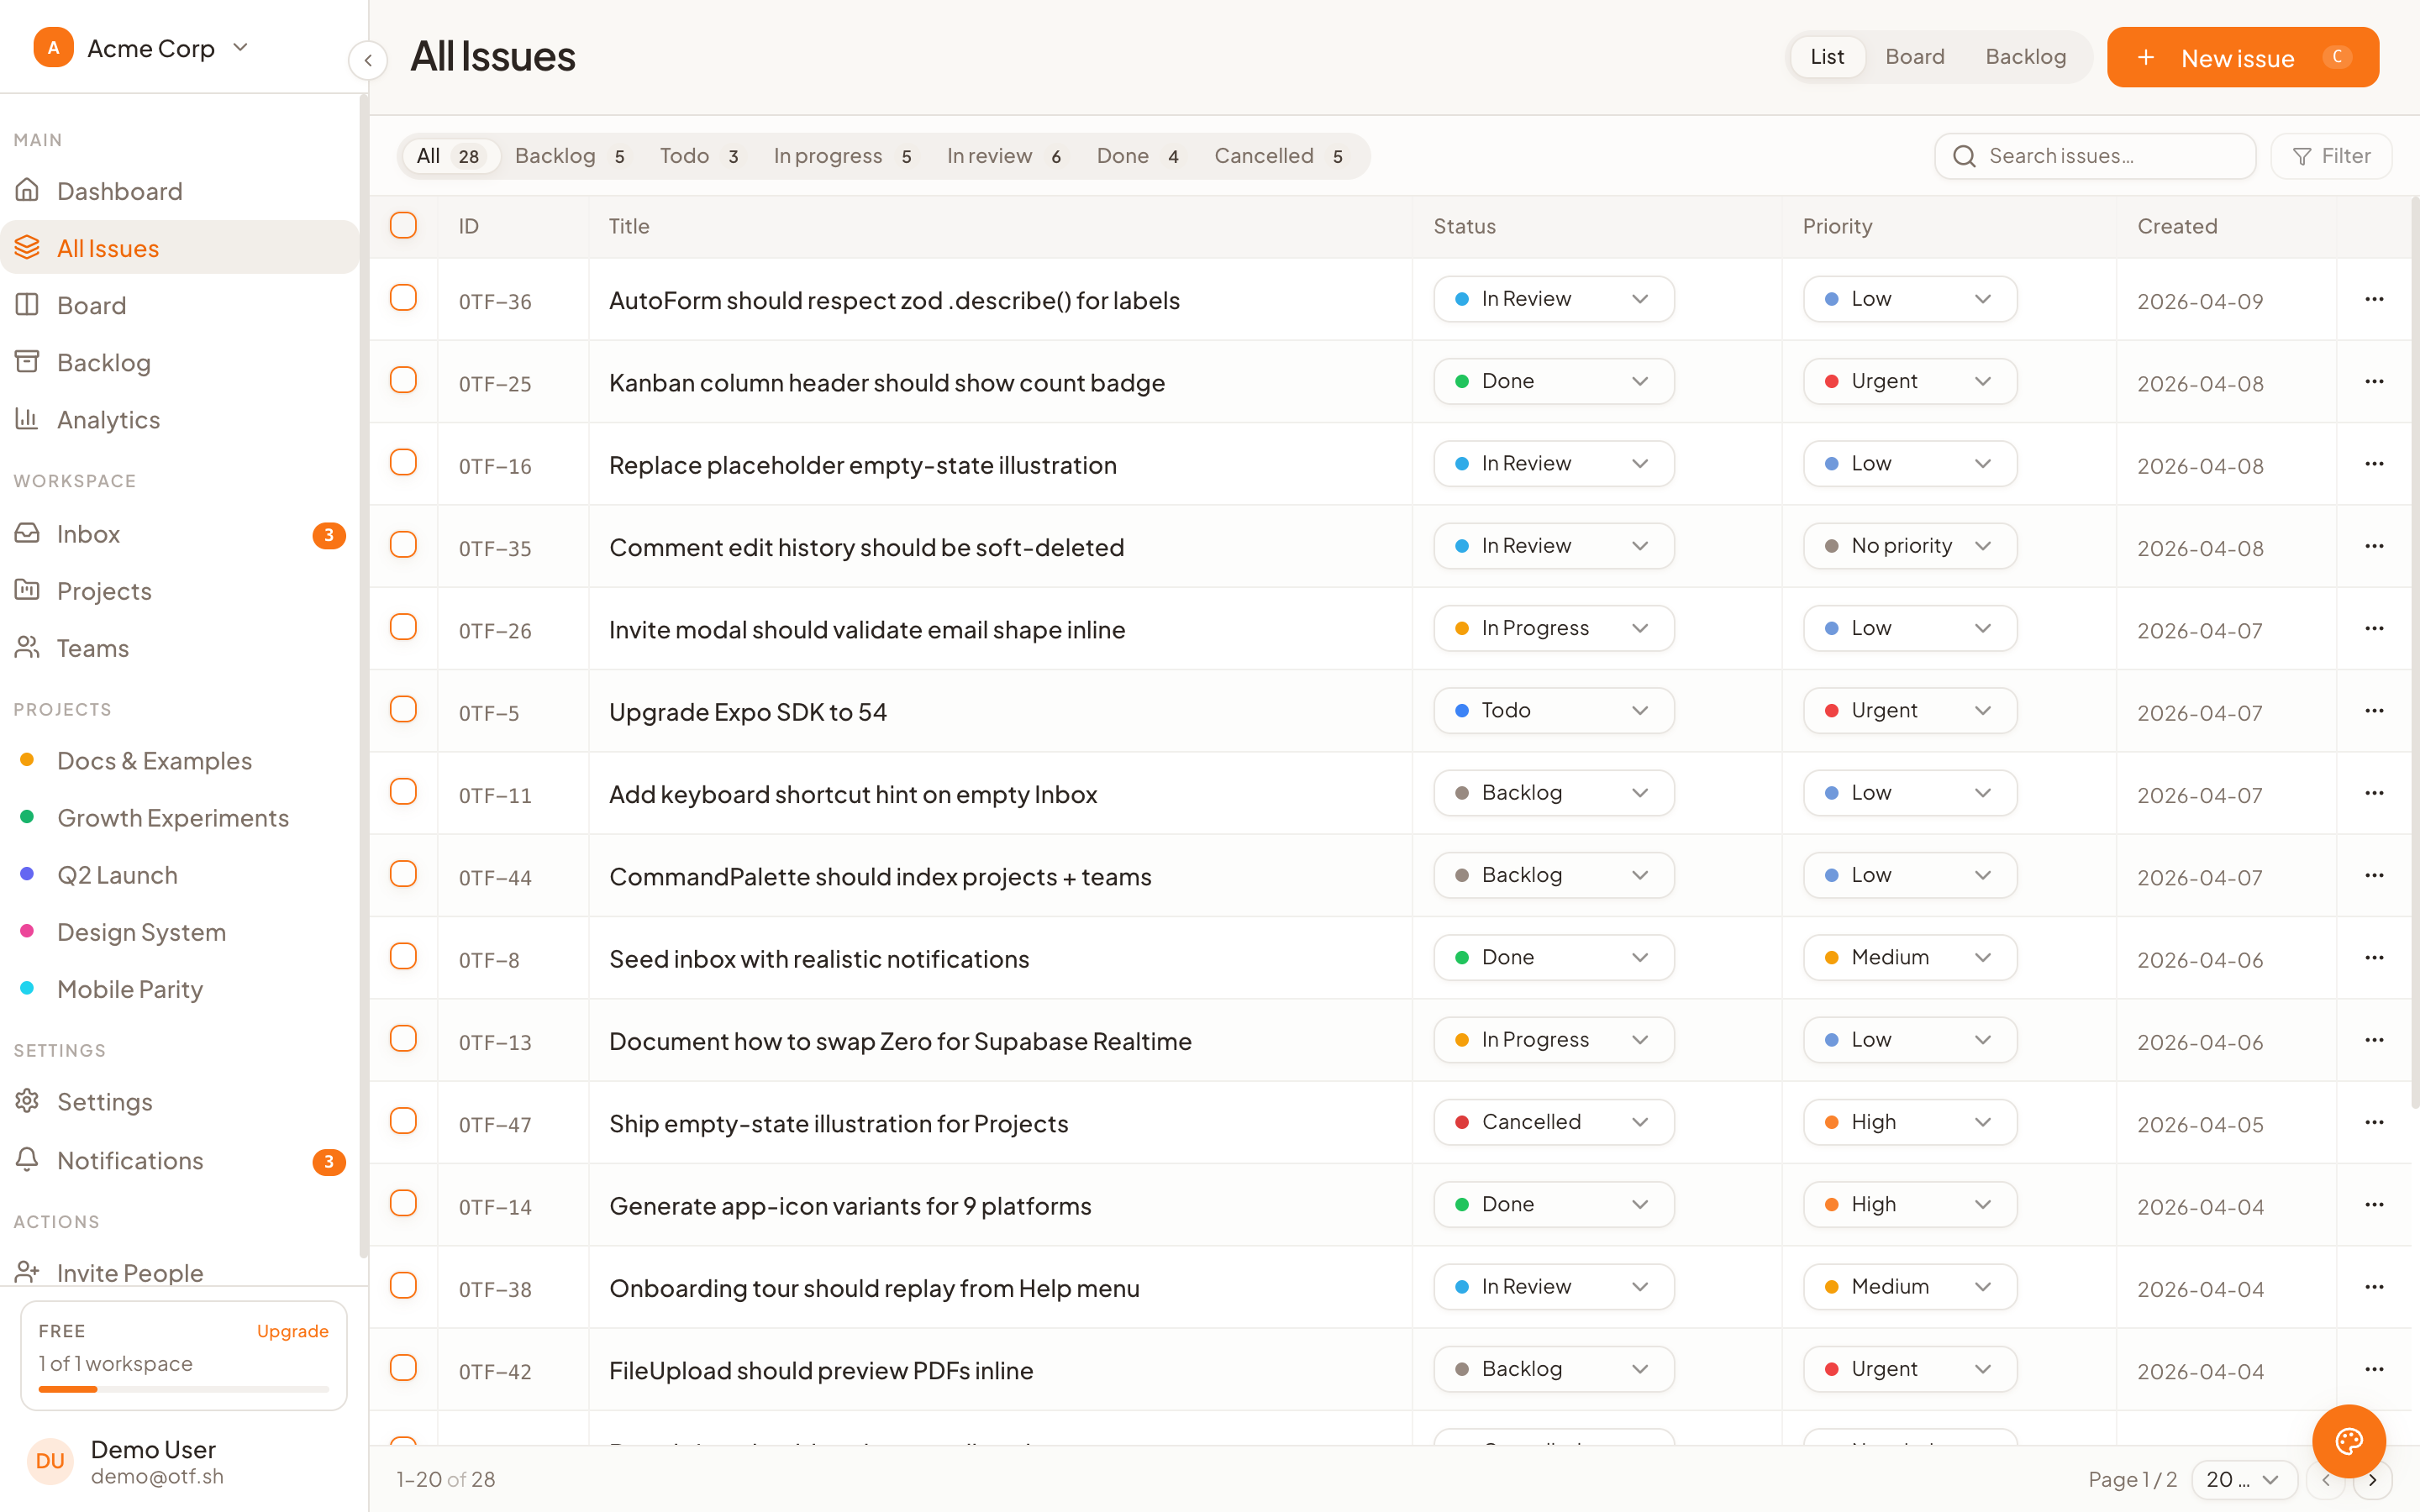The height and width of the screenshot is (1512, 2420).
Task: Open Medium priority dropdown for OTF-8
Action: 1909,957
